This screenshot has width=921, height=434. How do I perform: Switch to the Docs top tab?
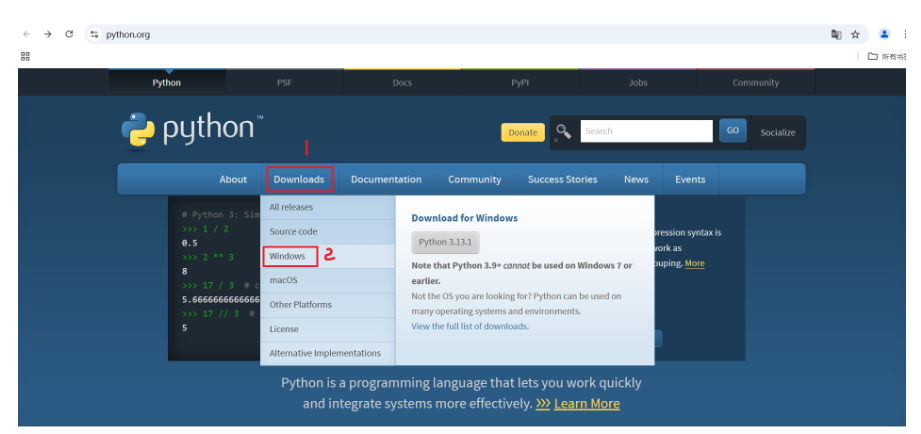tap(402, 83)
